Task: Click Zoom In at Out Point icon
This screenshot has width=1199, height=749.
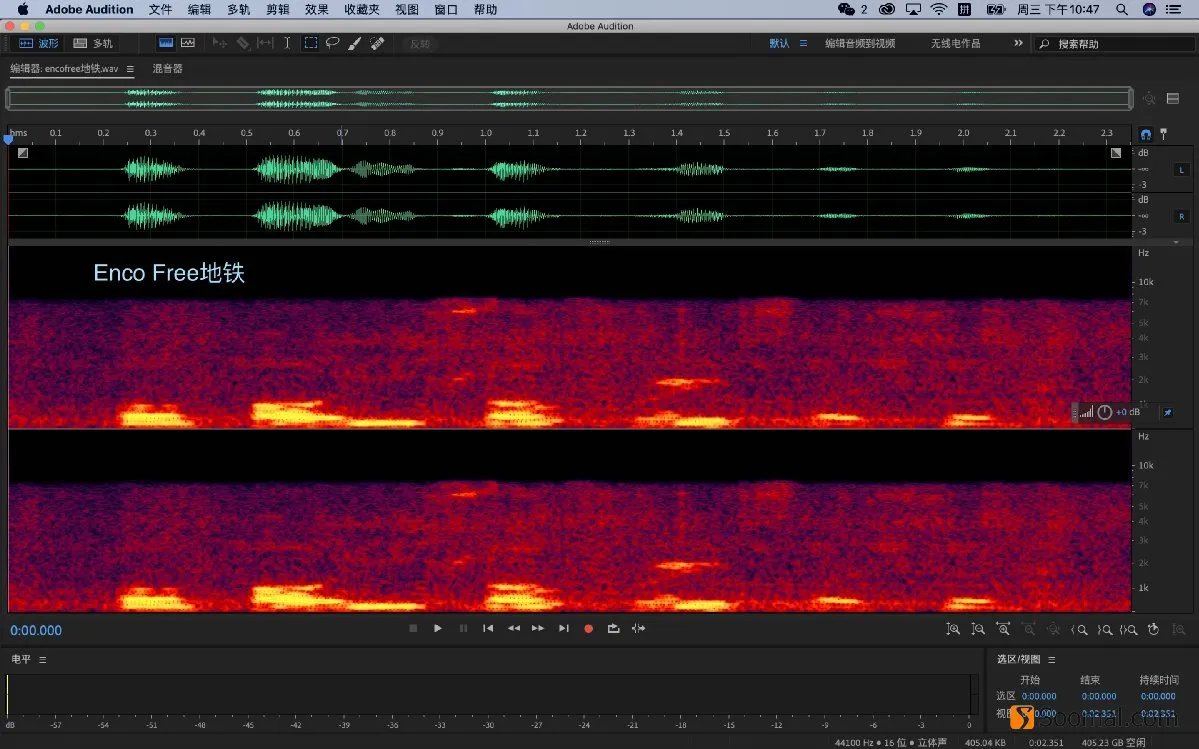Action: pyautogui.click(x=1105, y=630)
